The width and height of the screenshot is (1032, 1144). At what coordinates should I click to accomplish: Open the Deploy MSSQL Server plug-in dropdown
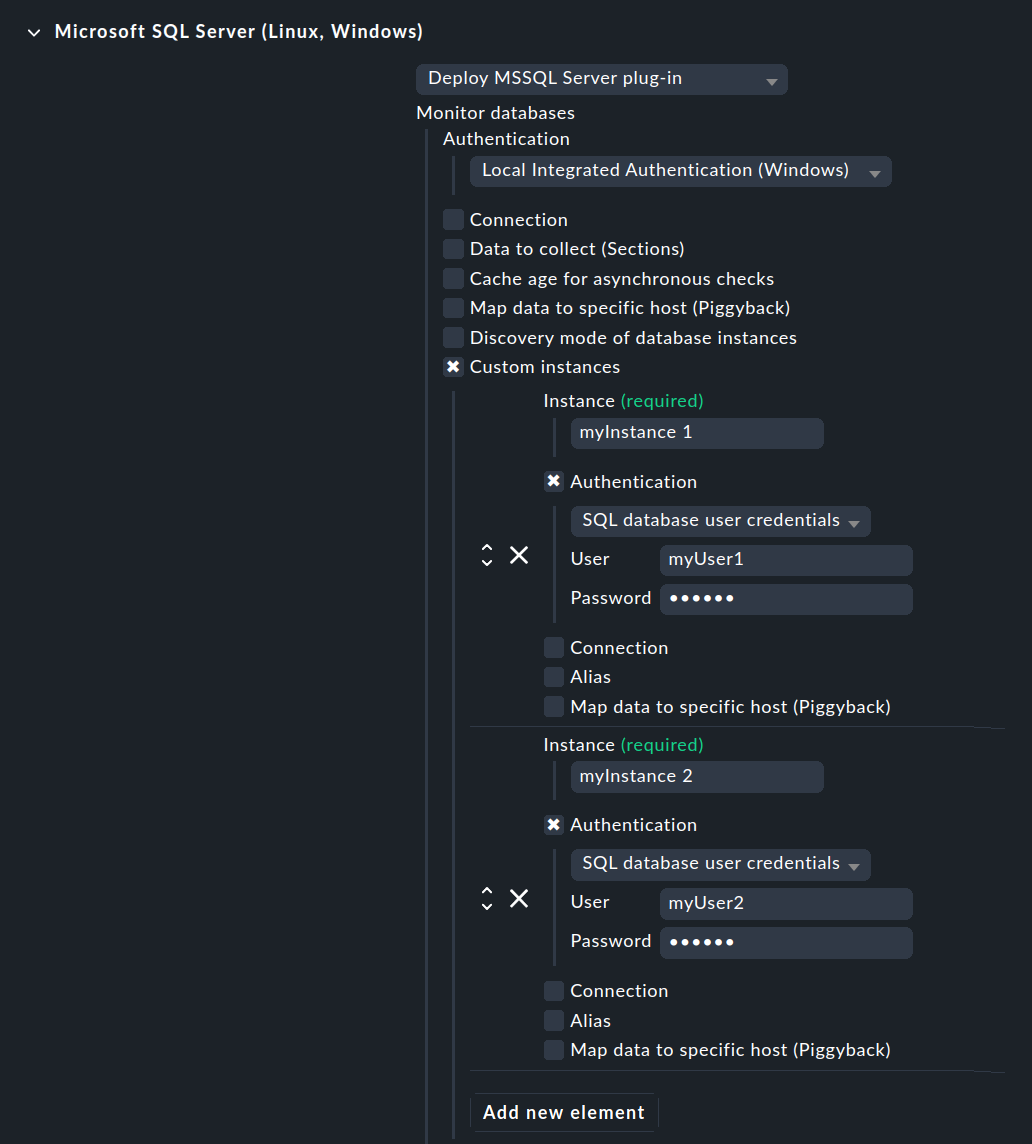(601, 79)
